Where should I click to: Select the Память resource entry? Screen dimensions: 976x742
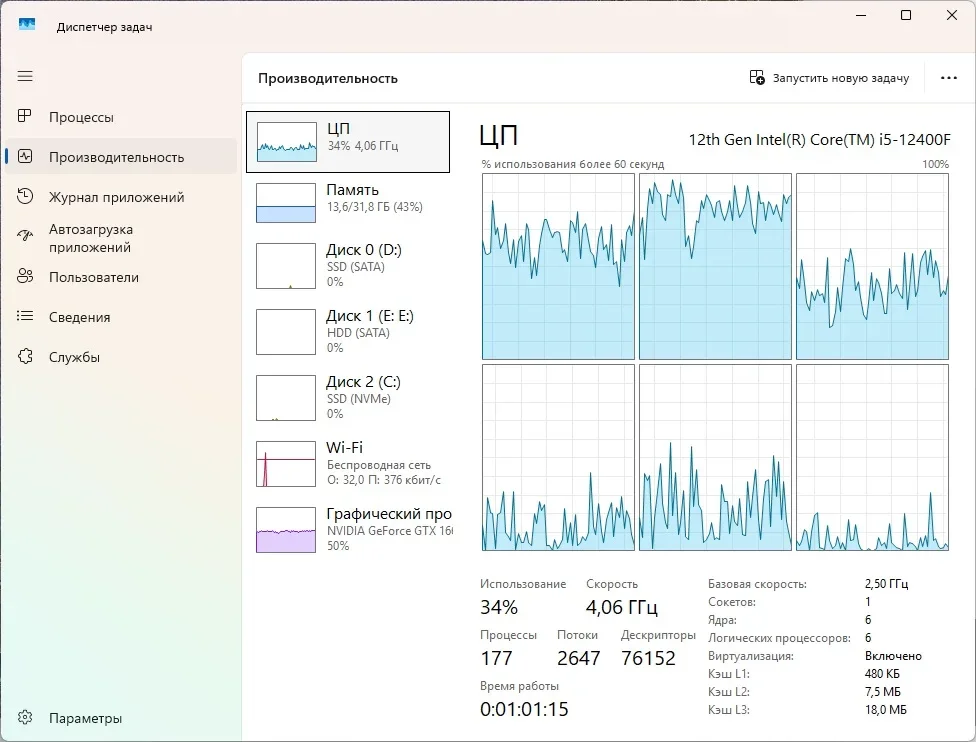(348, 202)
